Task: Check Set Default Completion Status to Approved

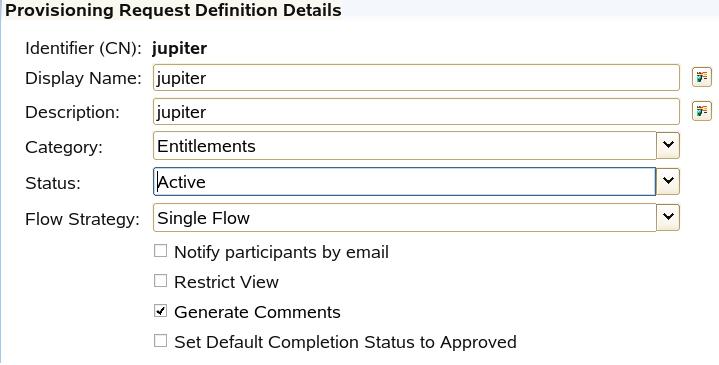Action: [x=160, y=341]
